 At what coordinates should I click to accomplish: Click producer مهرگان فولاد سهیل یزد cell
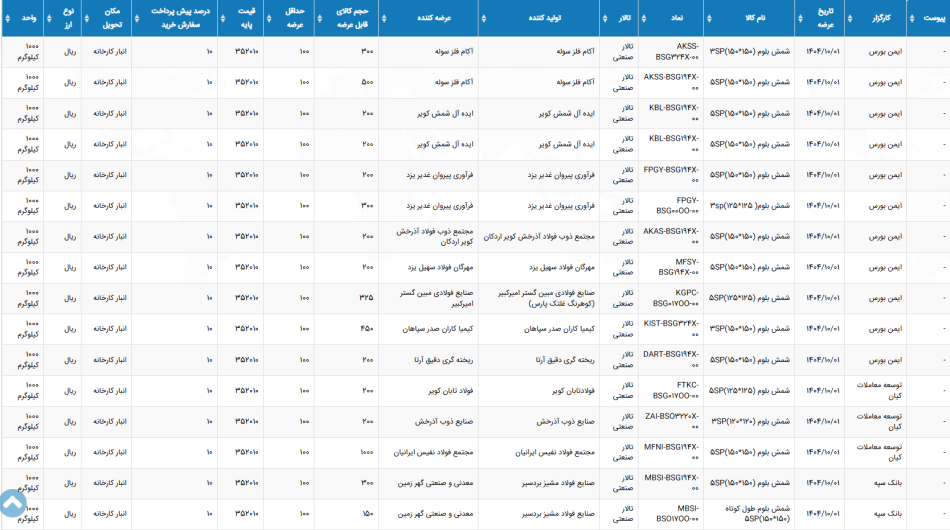(539, 267)
